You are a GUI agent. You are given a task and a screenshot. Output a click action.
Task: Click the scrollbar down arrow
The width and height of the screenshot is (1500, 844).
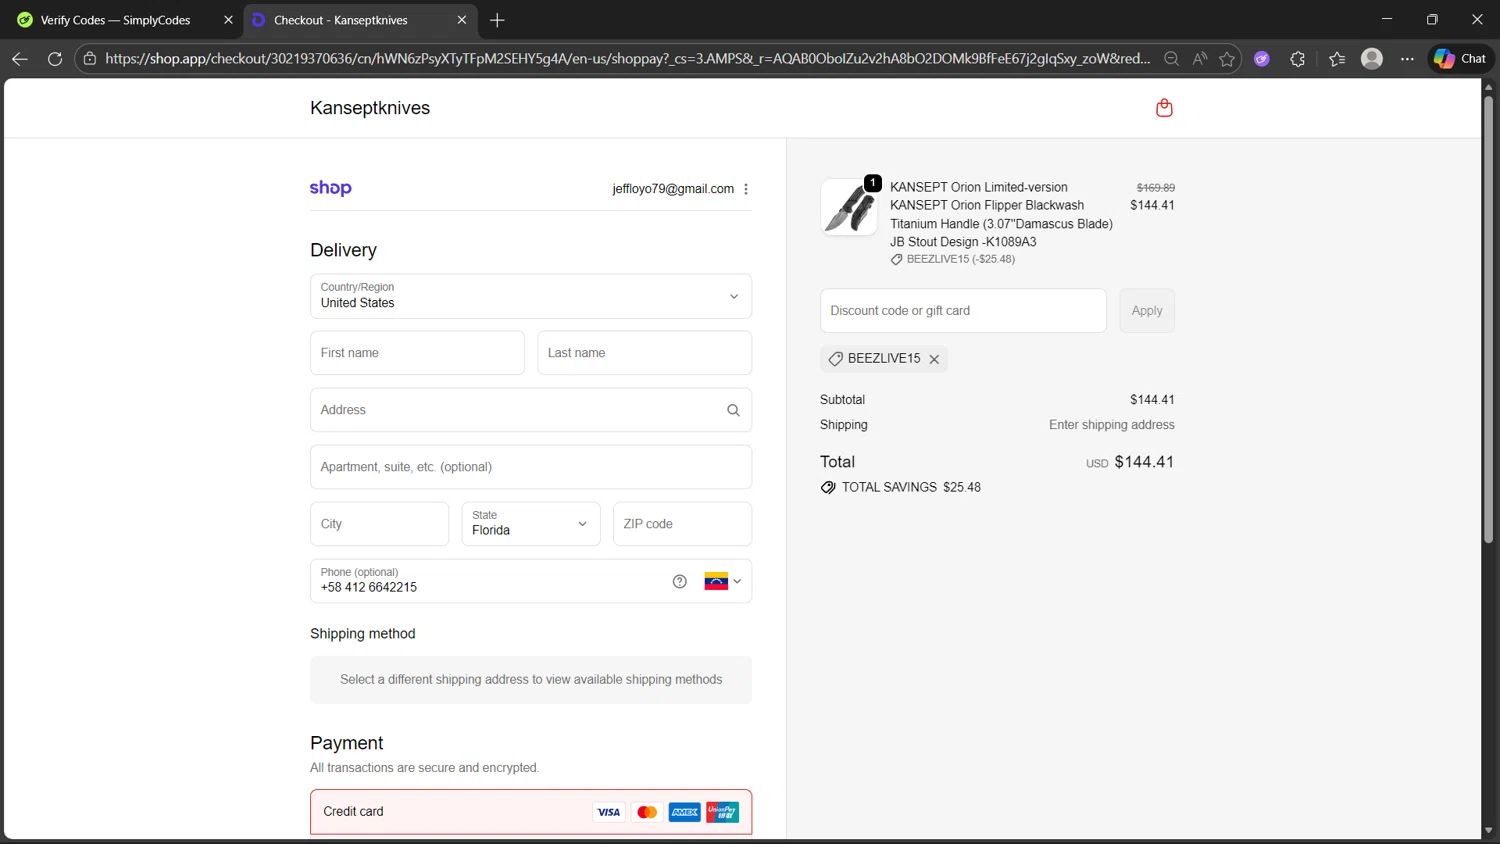click(x=1488, y=830)
